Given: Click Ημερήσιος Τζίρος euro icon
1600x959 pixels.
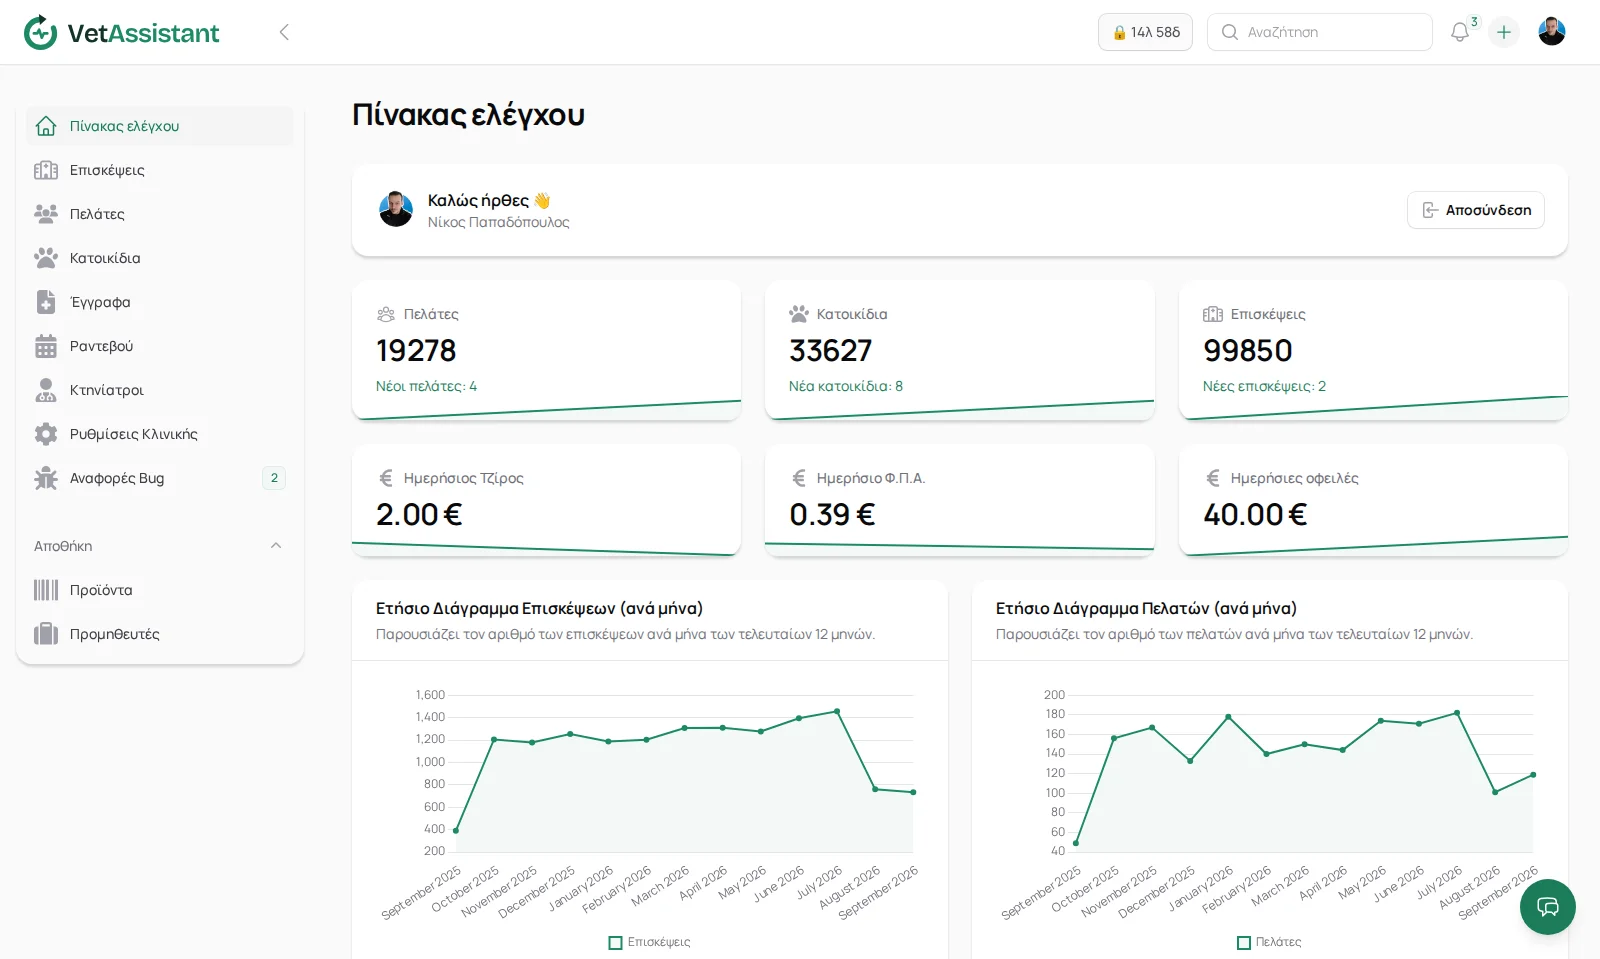Looking at the screenshot, I should pyautogui.click(x=386, y=478).
